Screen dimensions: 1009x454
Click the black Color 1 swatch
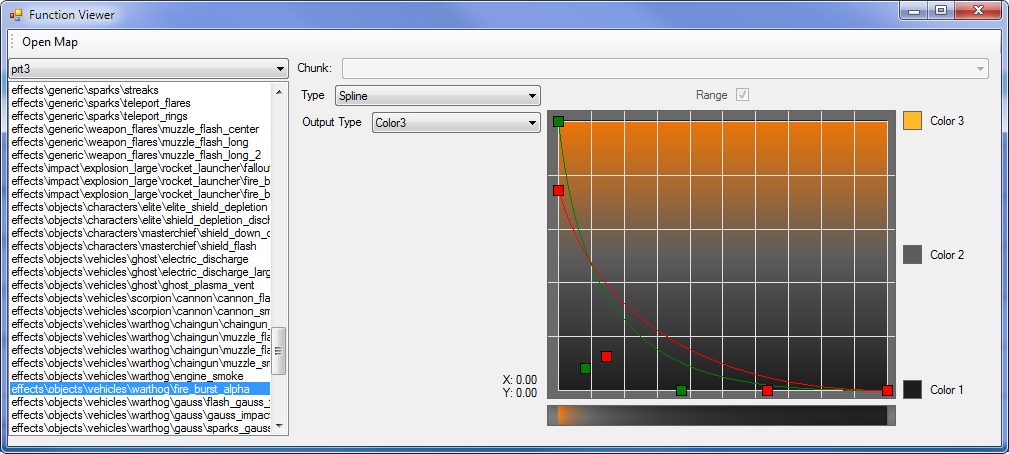coord(912,390)
